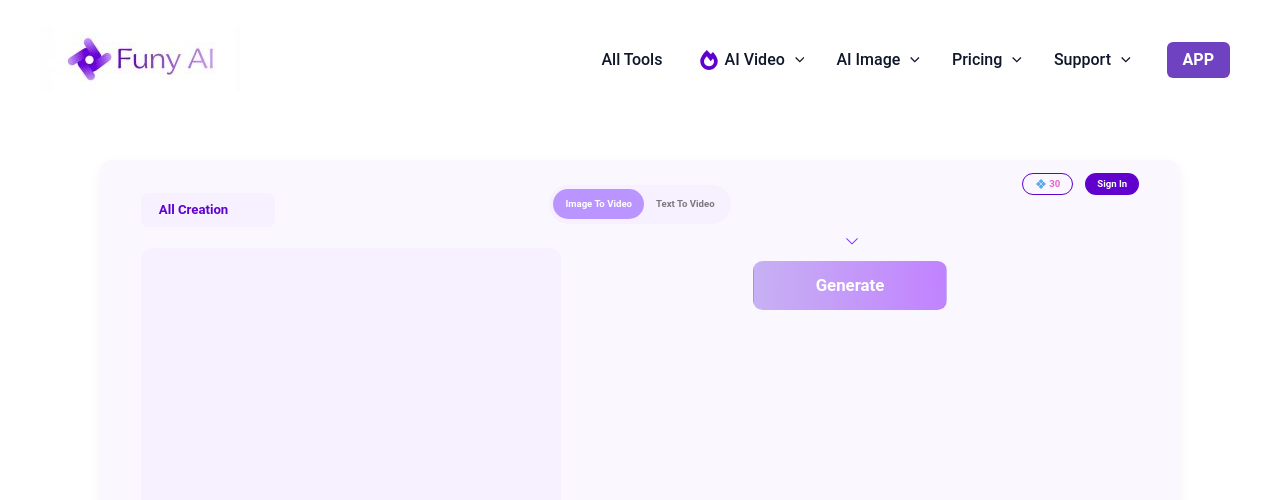Expand options using chevron above Generate
Viewport: 1280px width, 500px height.
pyautogui.click(x=852, y=241)
